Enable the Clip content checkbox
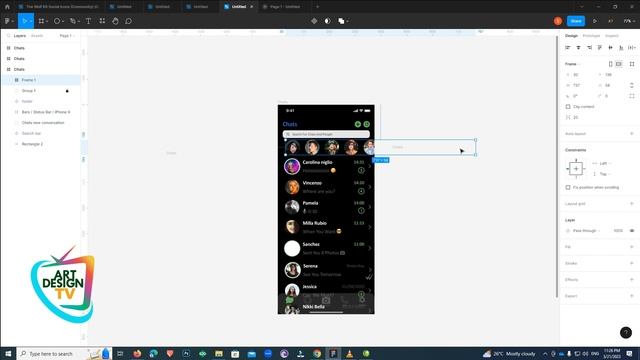 tap(568, 107)
